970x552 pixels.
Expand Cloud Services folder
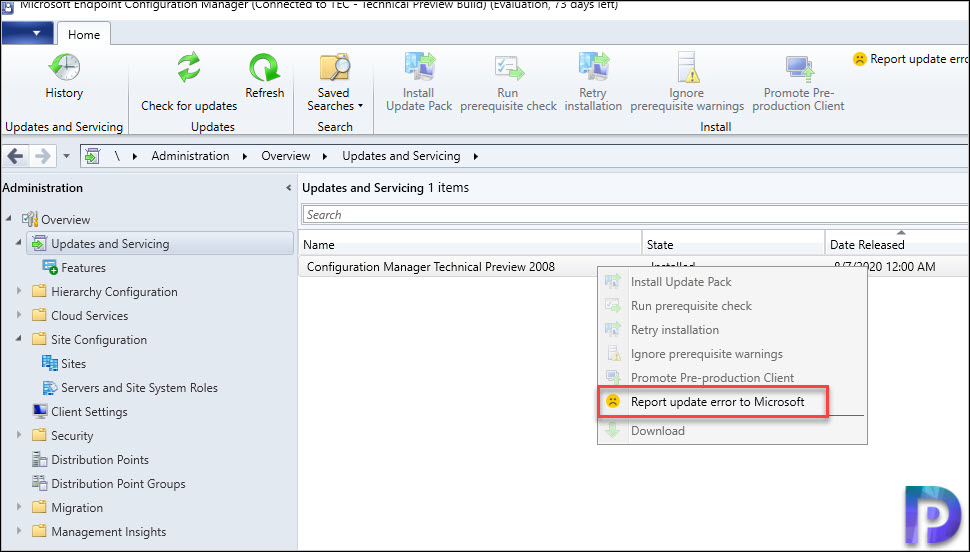point(19,316)
